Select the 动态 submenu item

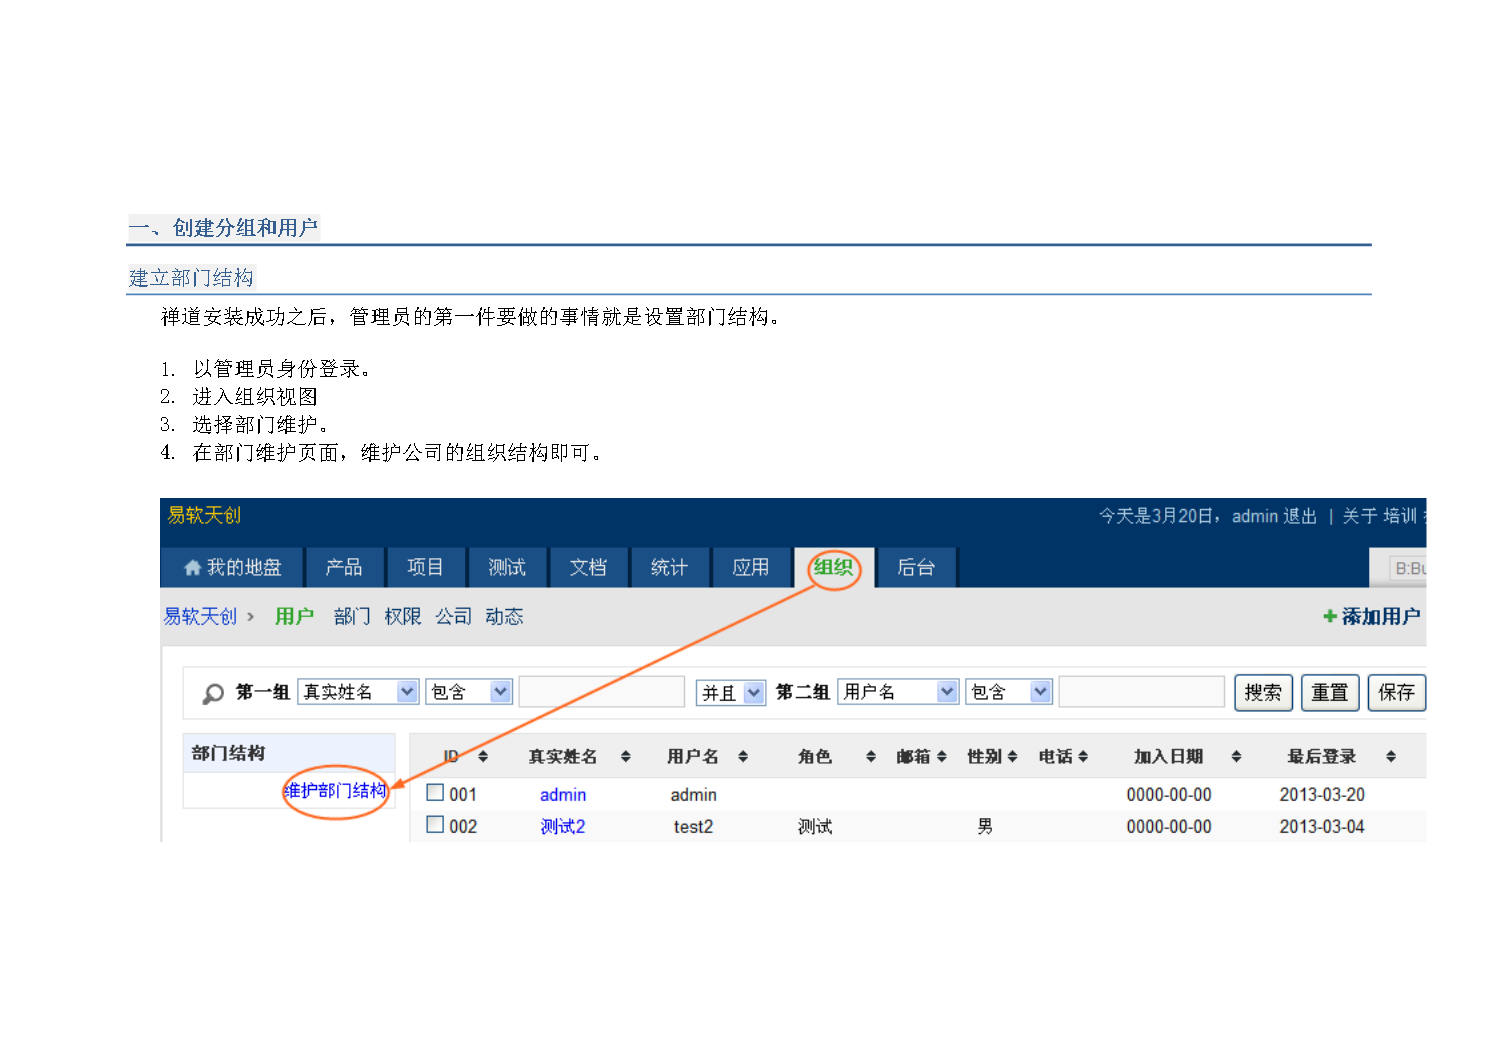click(504, 616)
